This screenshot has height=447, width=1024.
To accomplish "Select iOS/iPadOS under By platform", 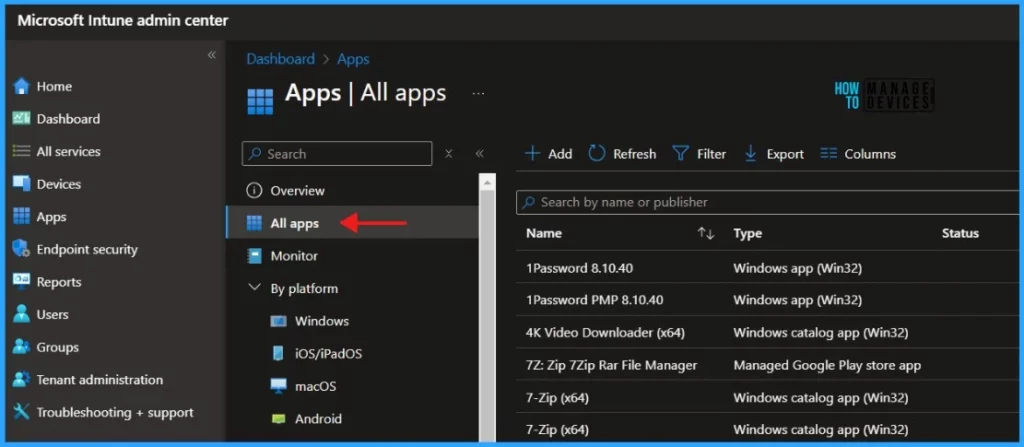I will click(328, 354).
